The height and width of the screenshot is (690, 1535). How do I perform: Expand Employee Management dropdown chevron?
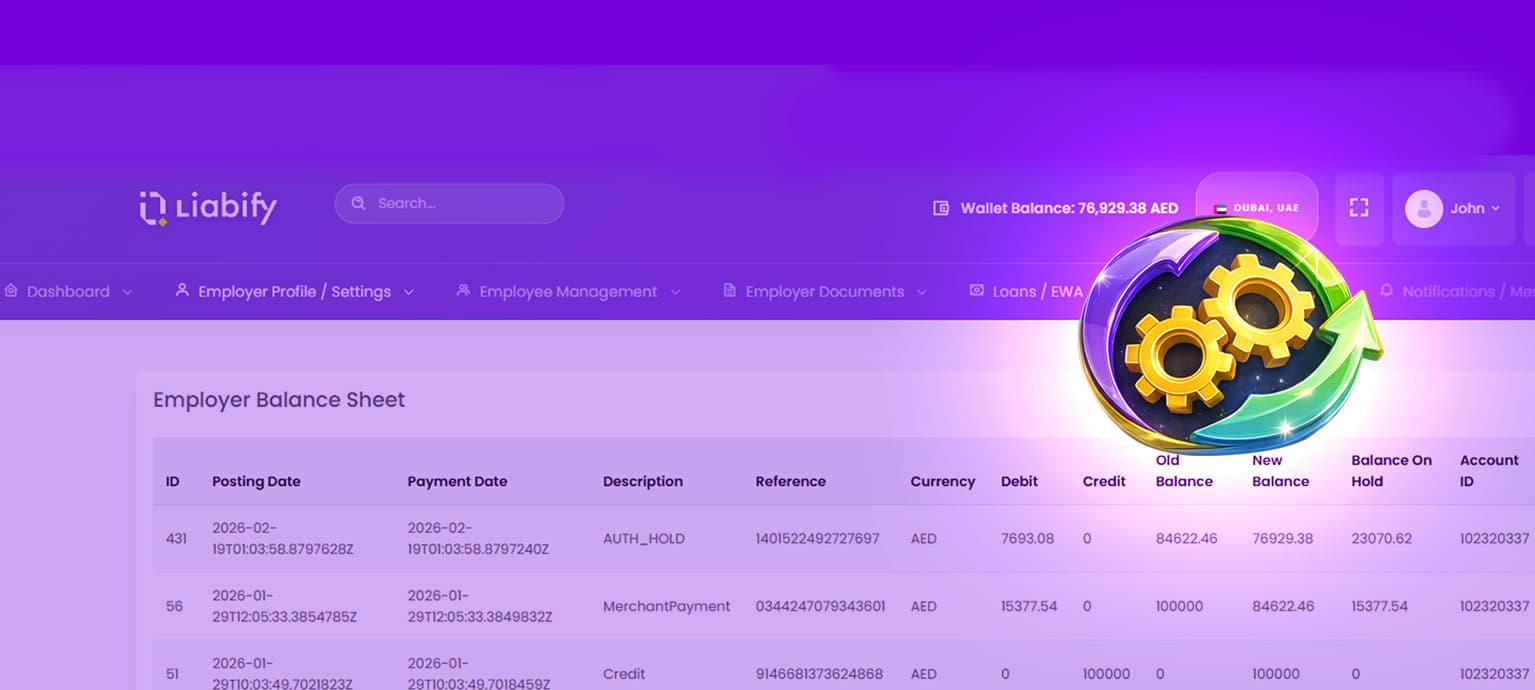(675, 292)
